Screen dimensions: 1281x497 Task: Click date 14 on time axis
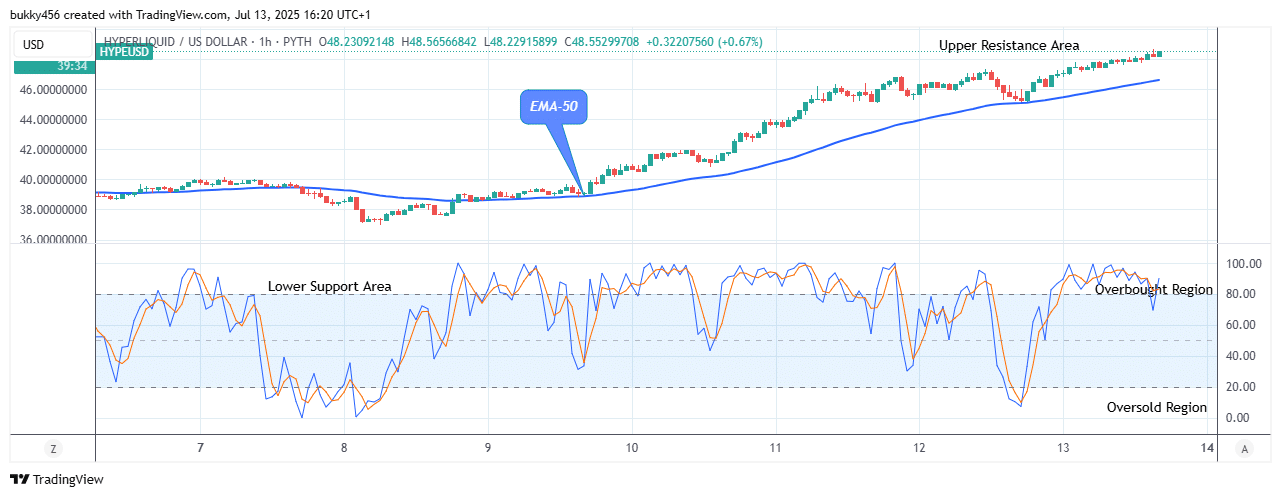pos(1206,449)
